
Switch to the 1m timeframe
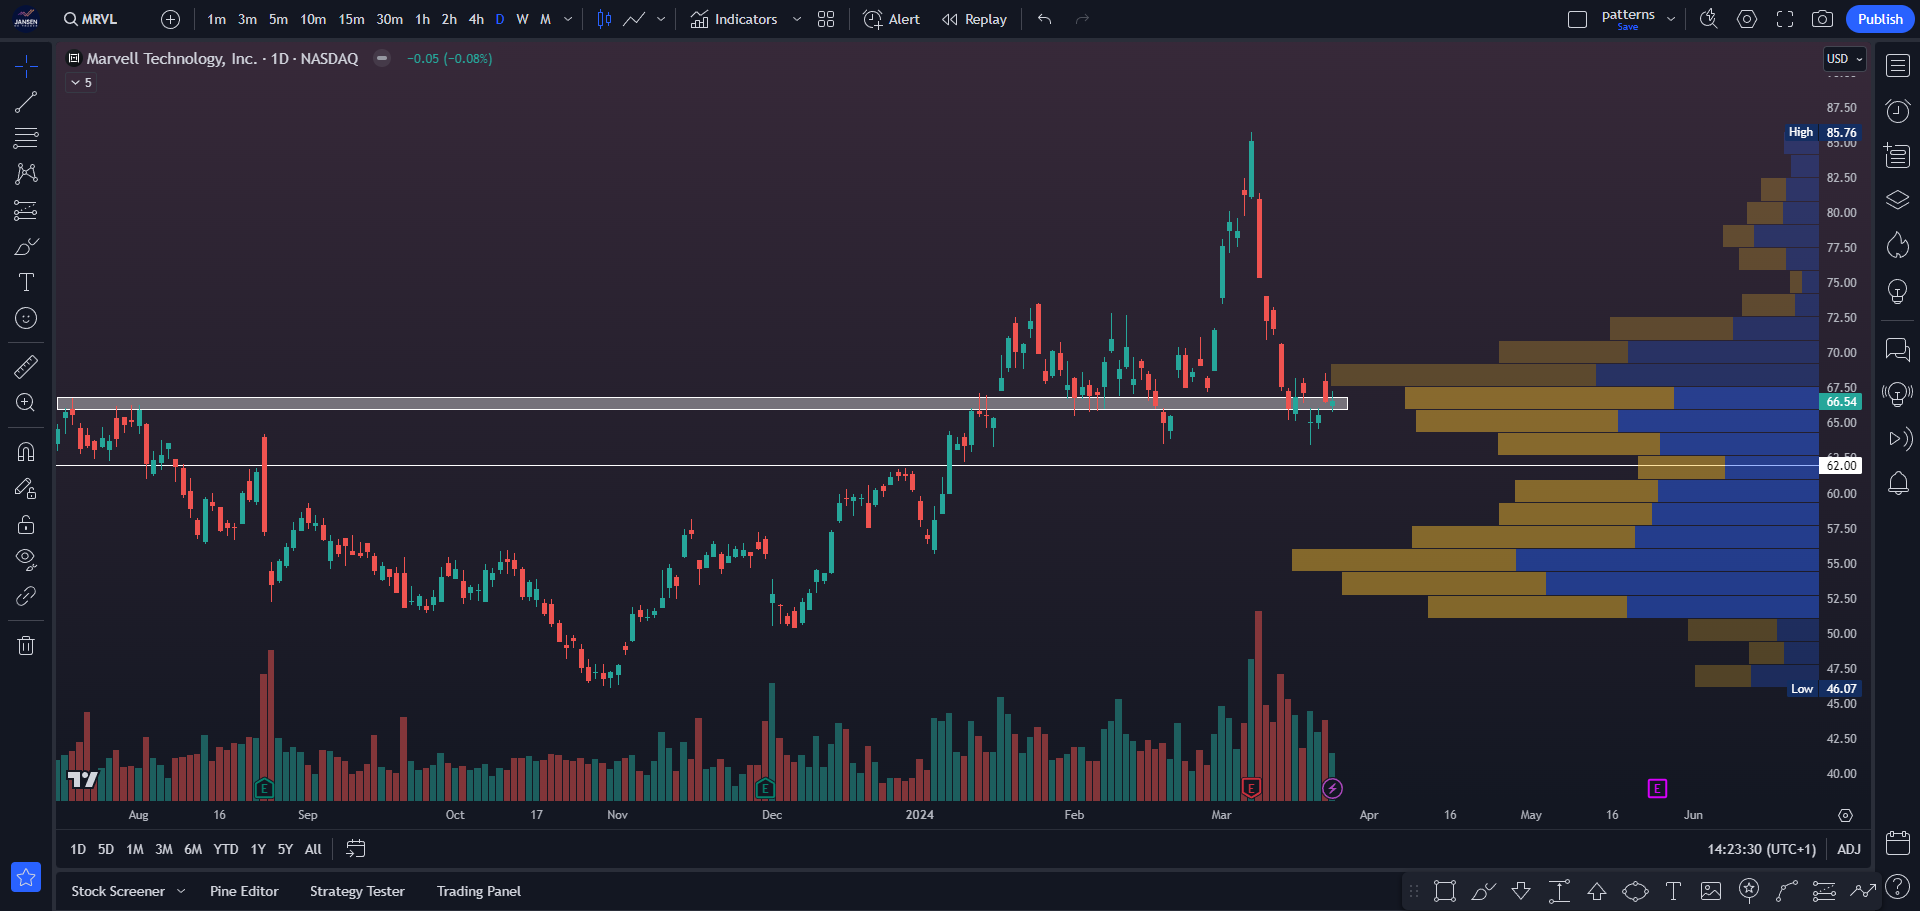click(217, 19)
